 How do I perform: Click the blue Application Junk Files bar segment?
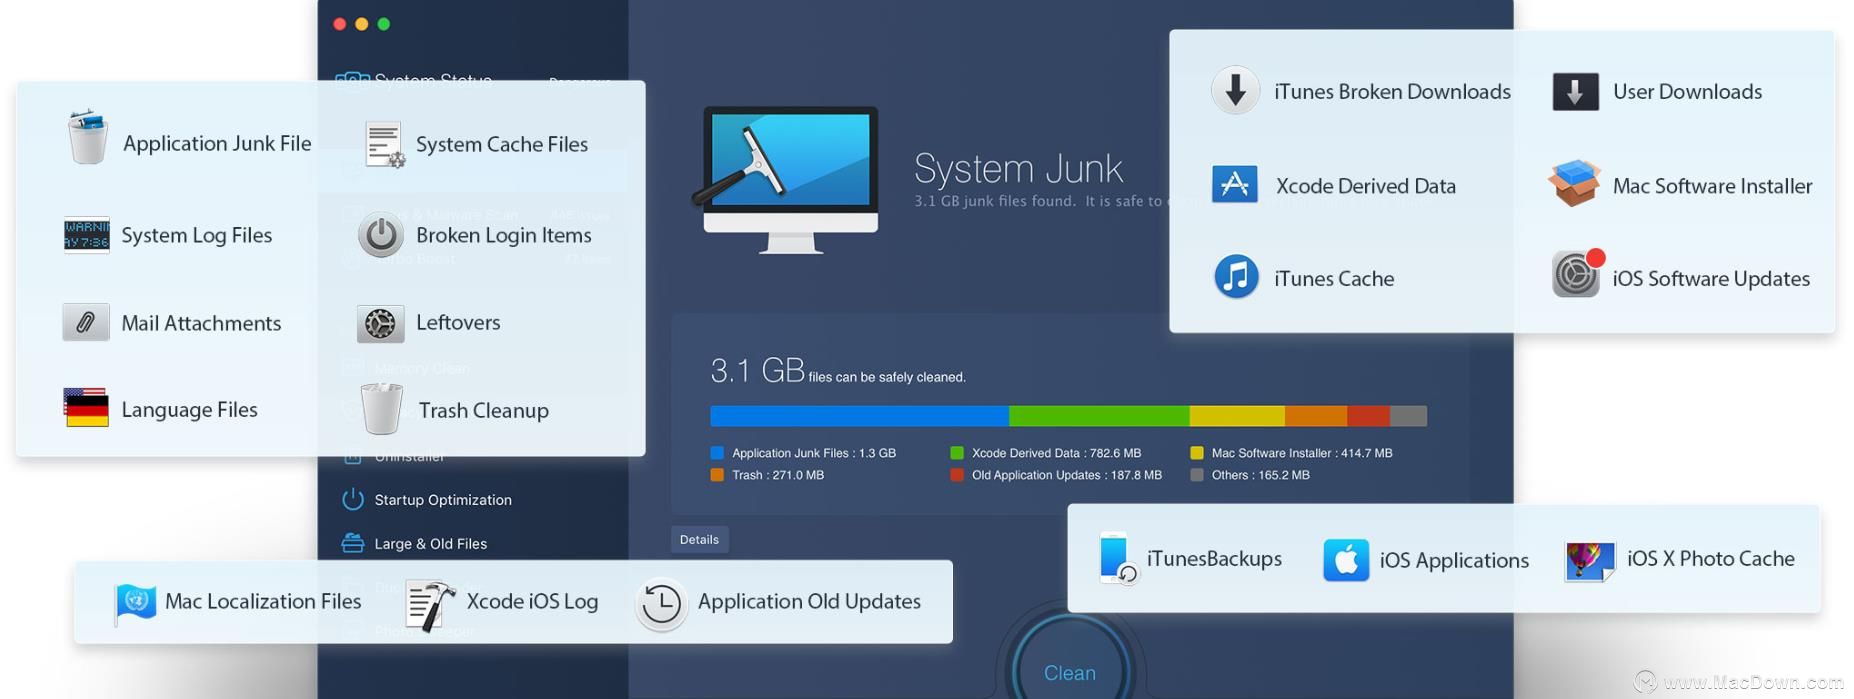(859, 416)
